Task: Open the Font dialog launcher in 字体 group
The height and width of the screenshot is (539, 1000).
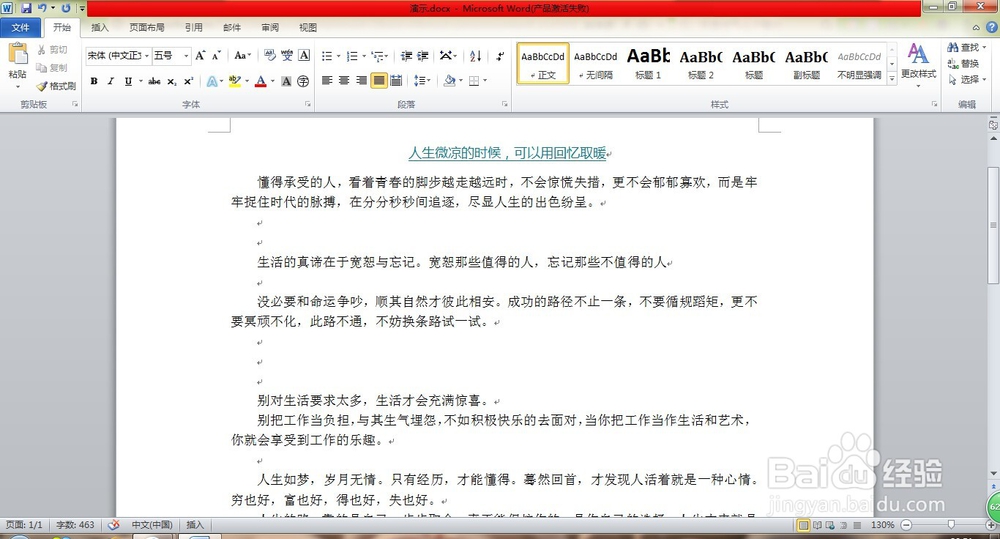Action: click(308, 103)
